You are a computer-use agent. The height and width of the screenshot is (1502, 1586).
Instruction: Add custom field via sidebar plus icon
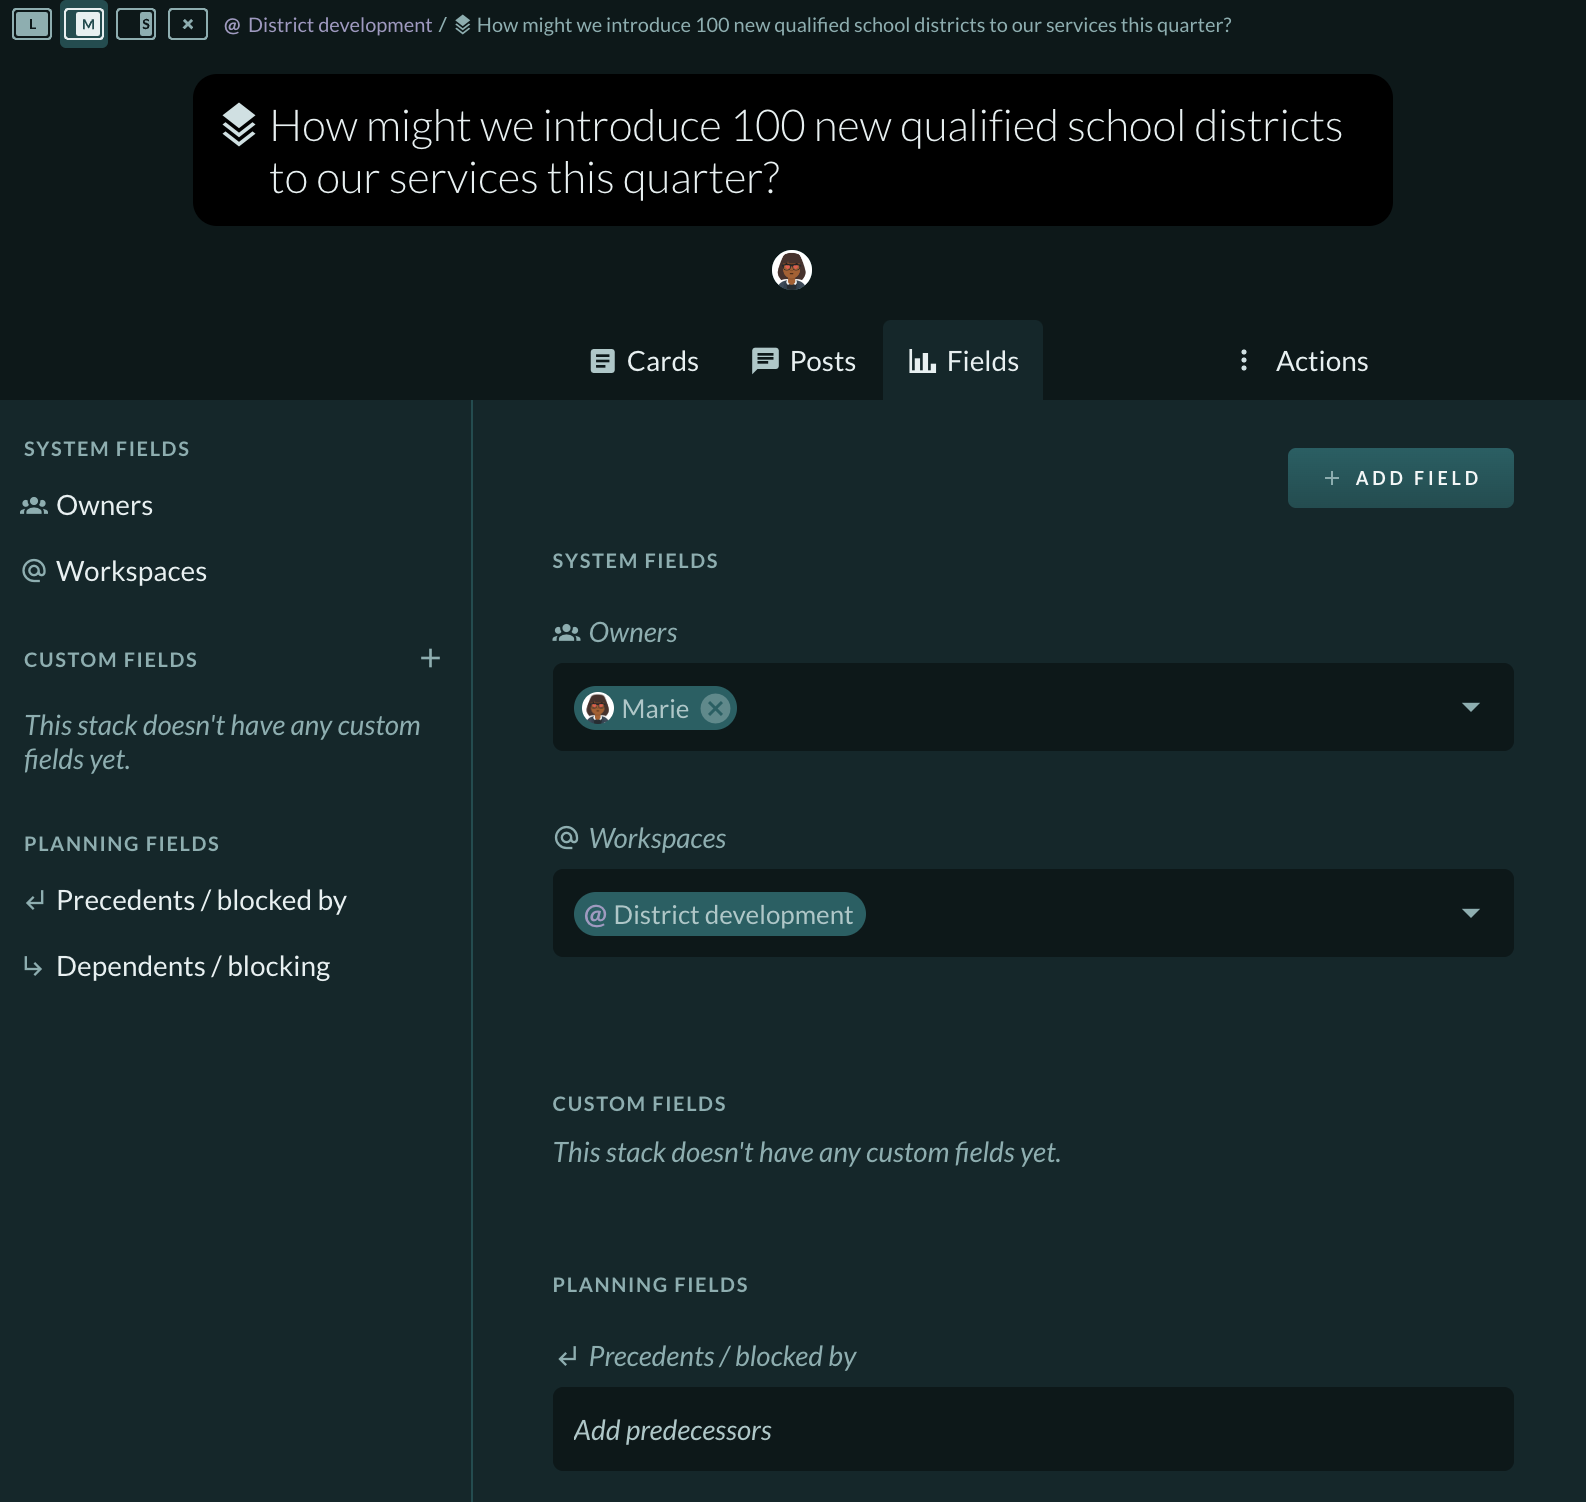[x=430, y=658]
